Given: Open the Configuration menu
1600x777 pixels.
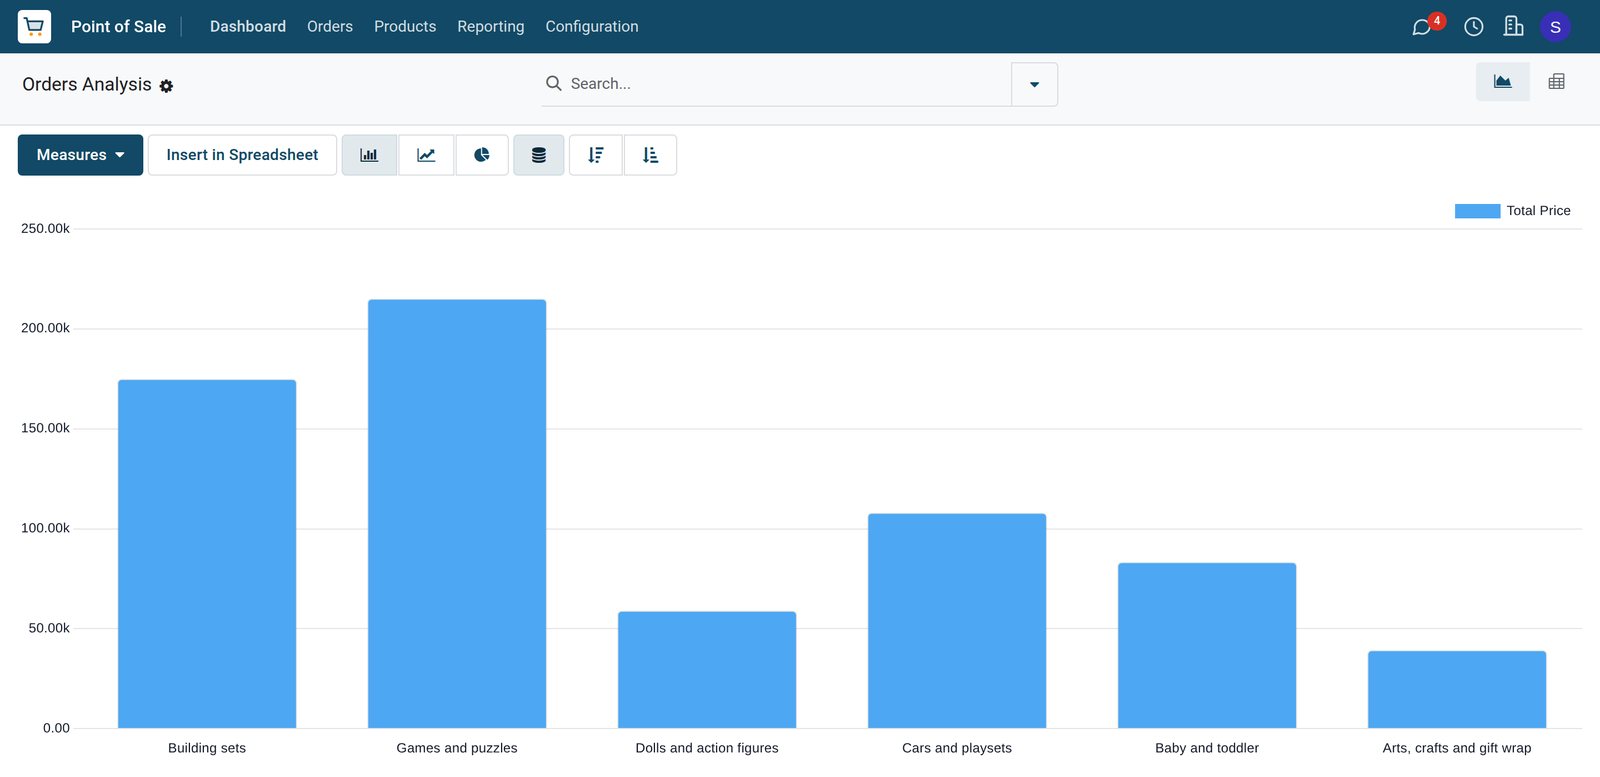Looking at the screenshot, I should (x=592, y=26).
